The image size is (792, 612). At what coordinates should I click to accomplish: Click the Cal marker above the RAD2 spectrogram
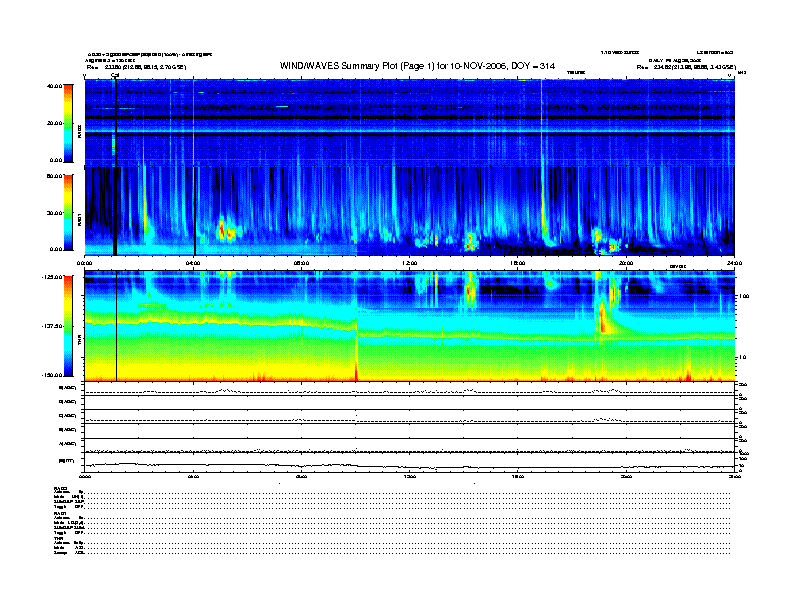tap(115, 76)
